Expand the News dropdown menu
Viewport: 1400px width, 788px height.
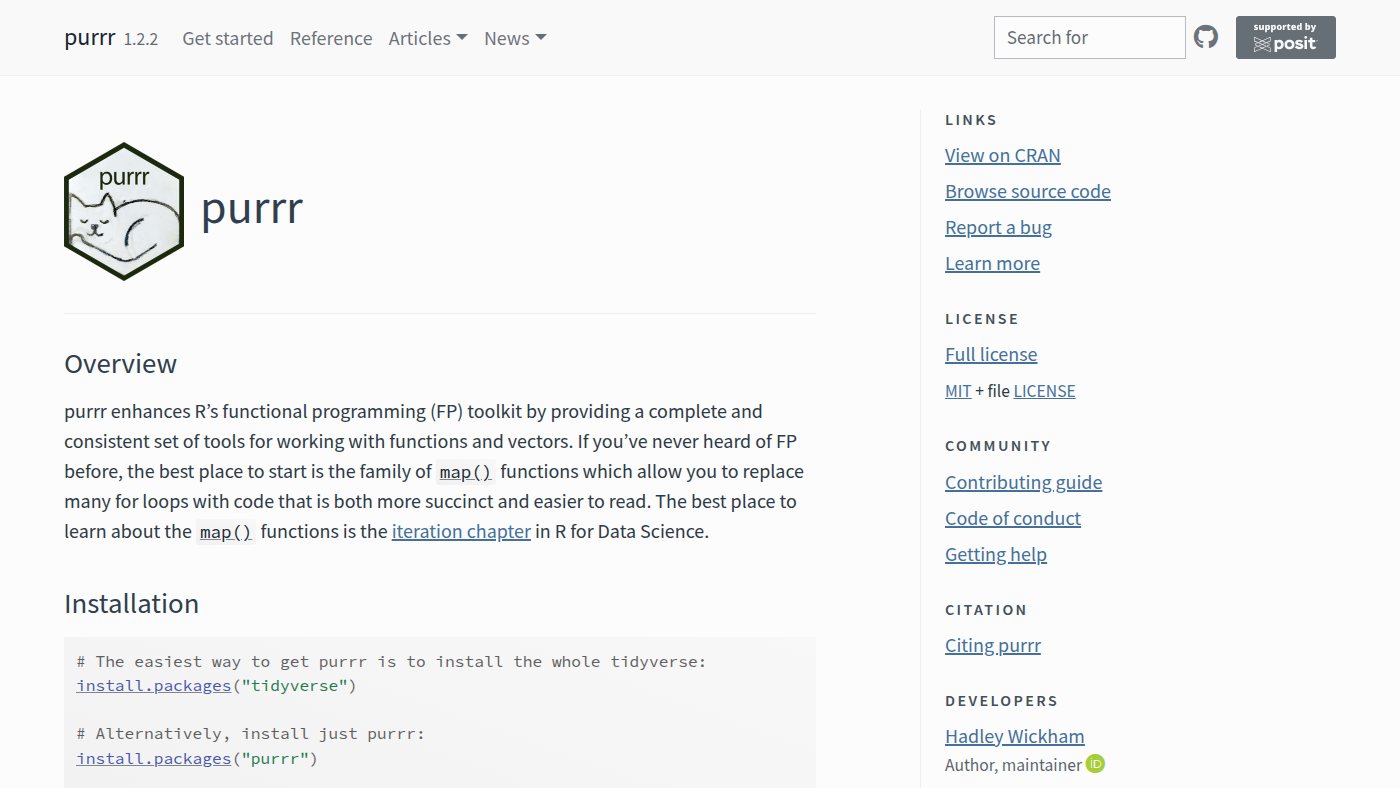(x=515, y=38)
